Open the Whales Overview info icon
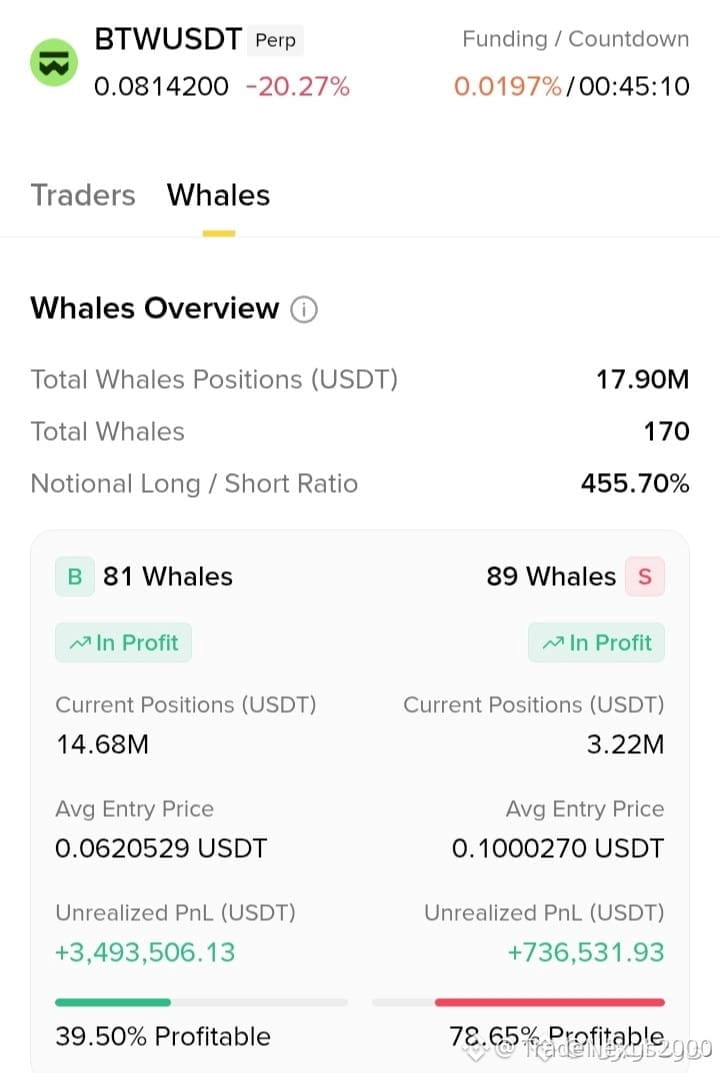720x1073 pixels. coord(304,309)
